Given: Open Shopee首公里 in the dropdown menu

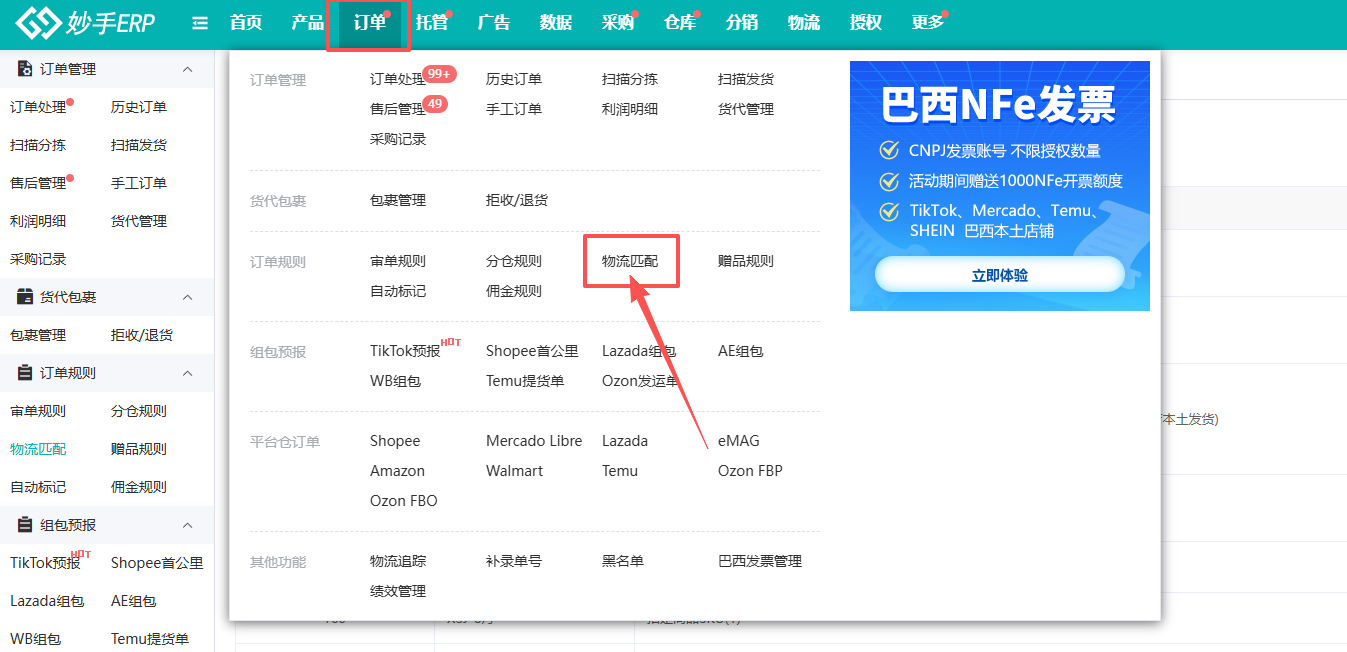Looking at the screenshot, I should click(x=532, y=351).
